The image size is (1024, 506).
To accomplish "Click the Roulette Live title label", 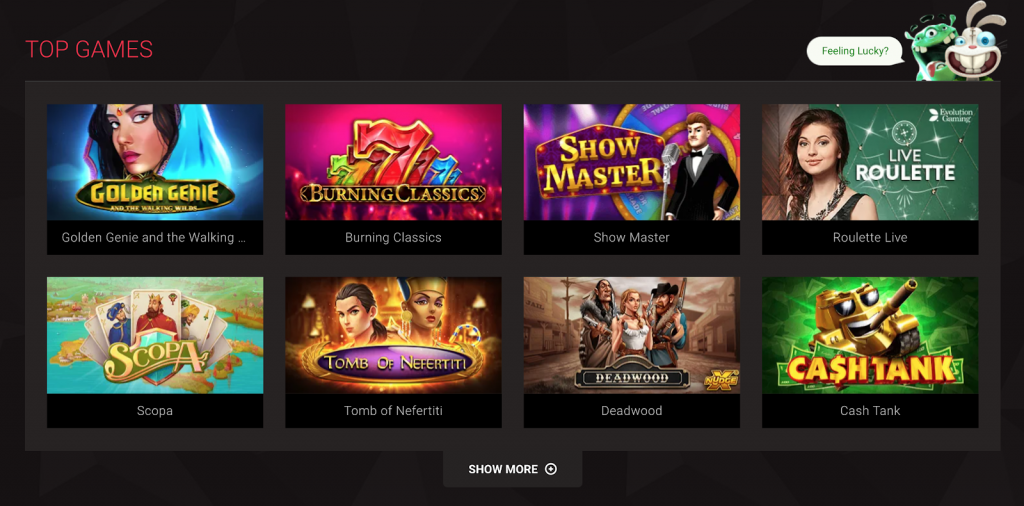I will pos(870,238).
